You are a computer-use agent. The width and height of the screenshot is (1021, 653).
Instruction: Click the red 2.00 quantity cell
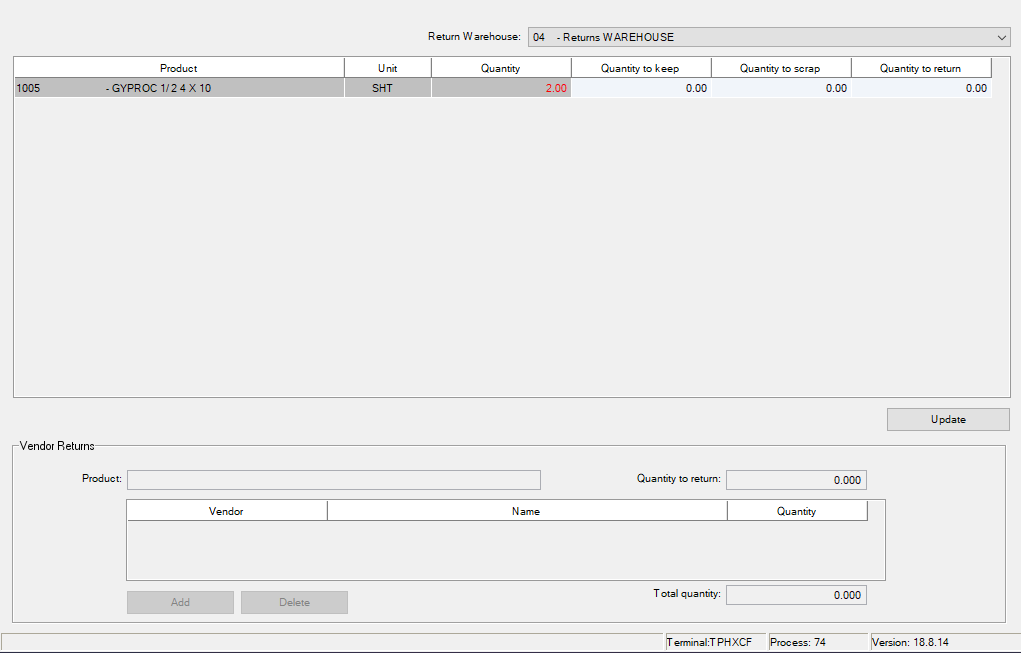tap(501, 88)
